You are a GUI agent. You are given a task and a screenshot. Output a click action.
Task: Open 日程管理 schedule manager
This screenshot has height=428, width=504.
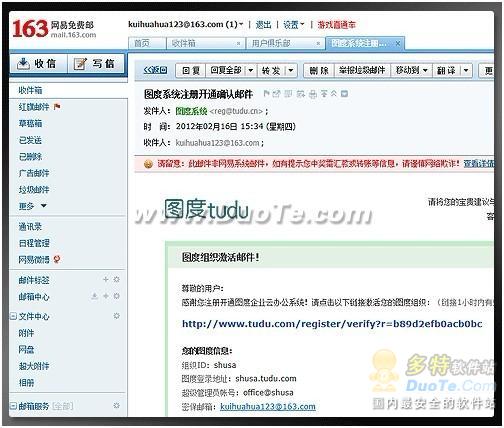(x=34, y=243)
